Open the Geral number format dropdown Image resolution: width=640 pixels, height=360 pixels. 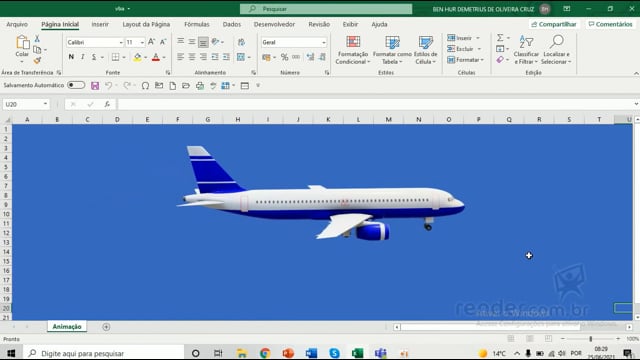[x=324, y=42]
